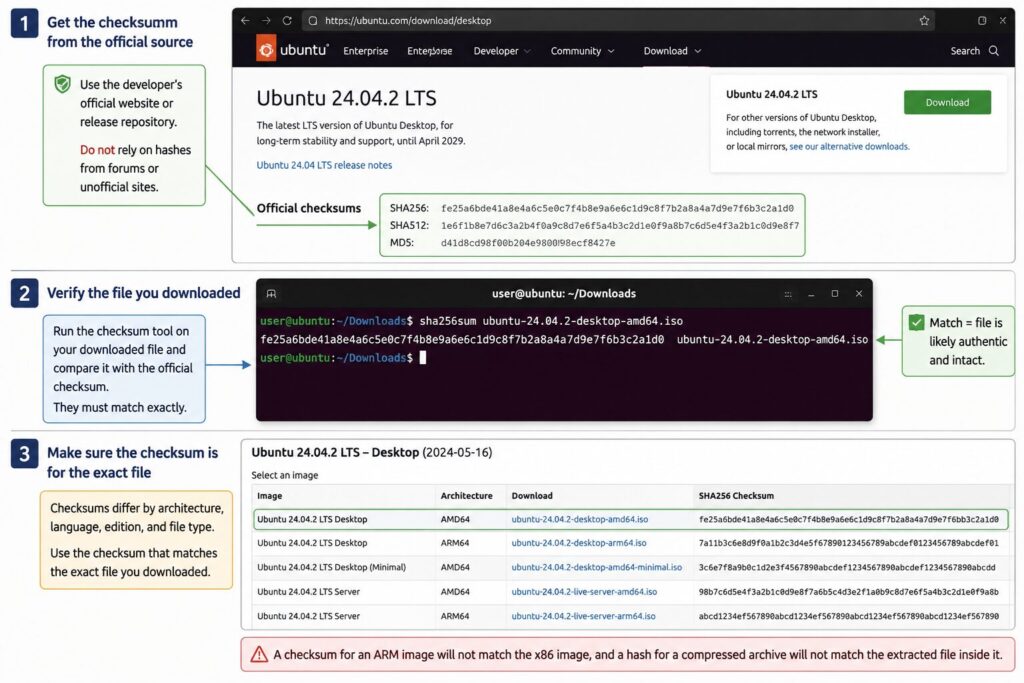This screenshot has height=683, width=1024.
Task: Click the official SHA512 checksum value
Action: [x=620, y=225]
